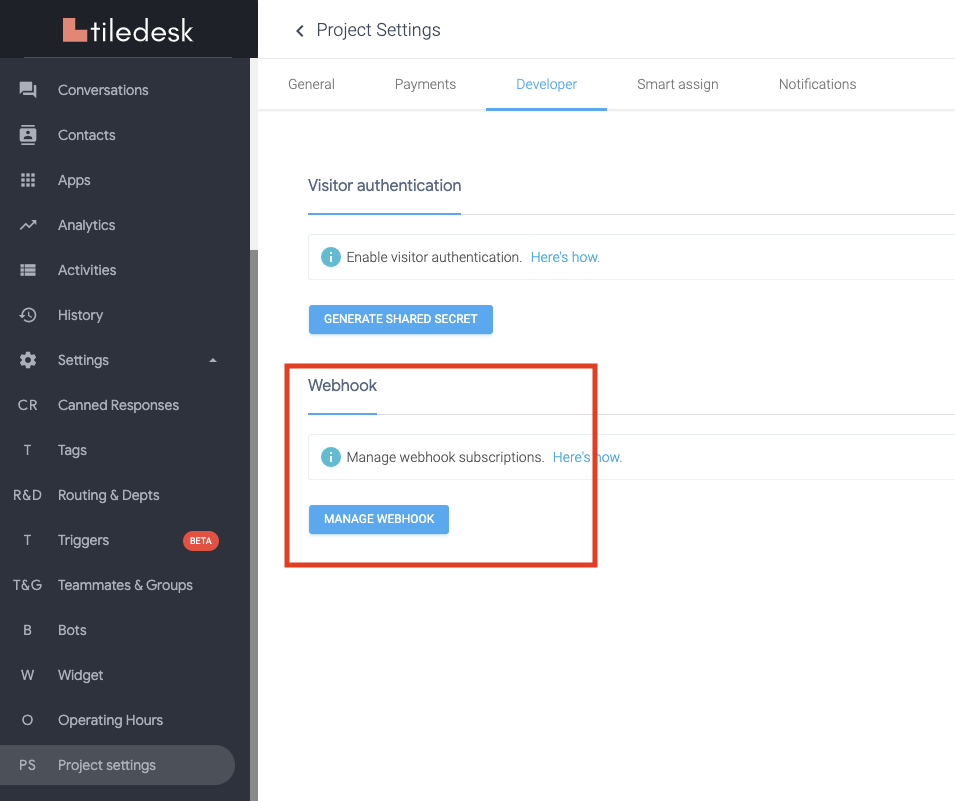Go to the Notifications tab
This screenshot has height=801, width=955.
(x=817, y=84)
